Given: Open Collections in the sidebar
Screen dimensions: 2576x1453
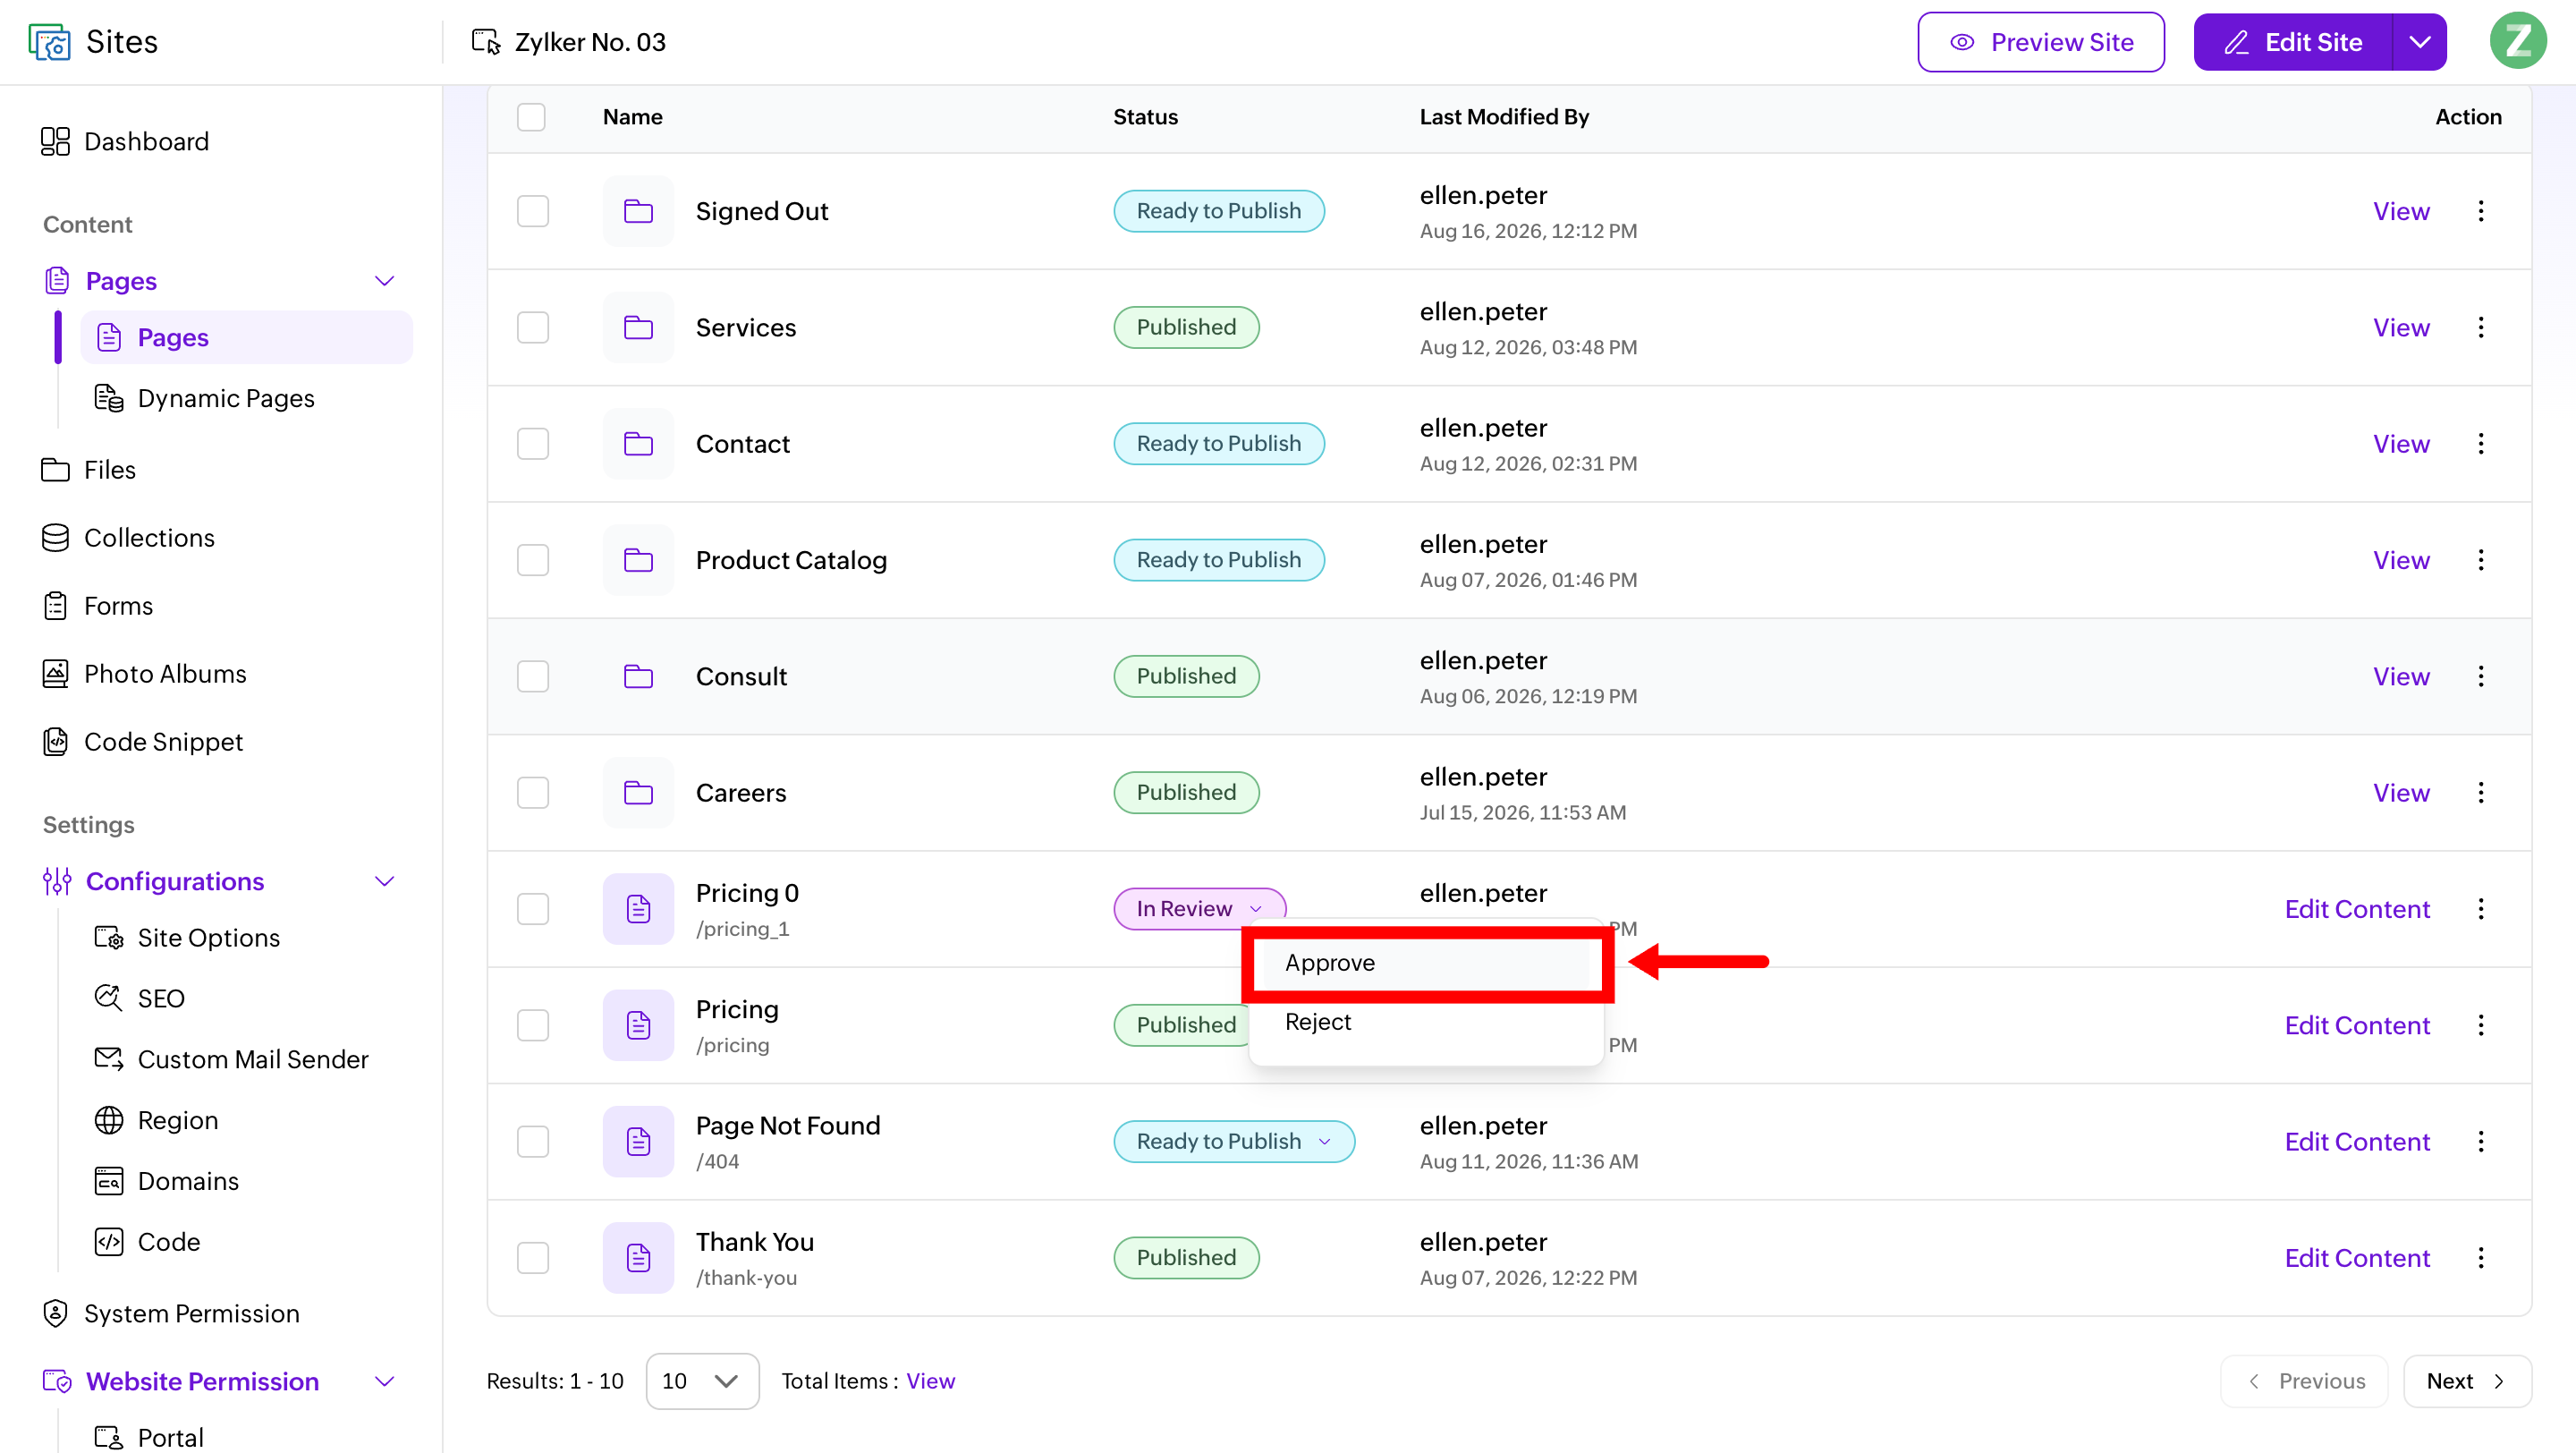Looking at the screenshot, I should pyautogui.click(x=127, y=538).
